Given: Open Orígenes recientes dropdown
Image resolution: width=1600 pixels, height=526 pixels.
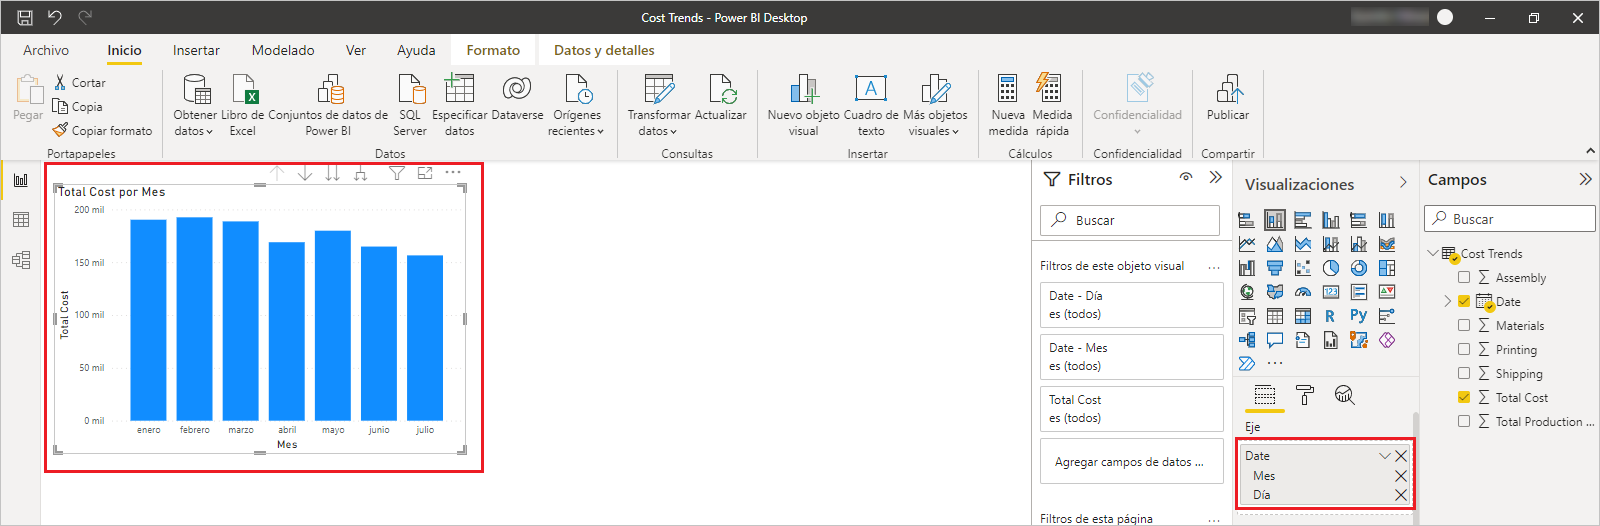Looking at the screenshot, I should (577, 105).
